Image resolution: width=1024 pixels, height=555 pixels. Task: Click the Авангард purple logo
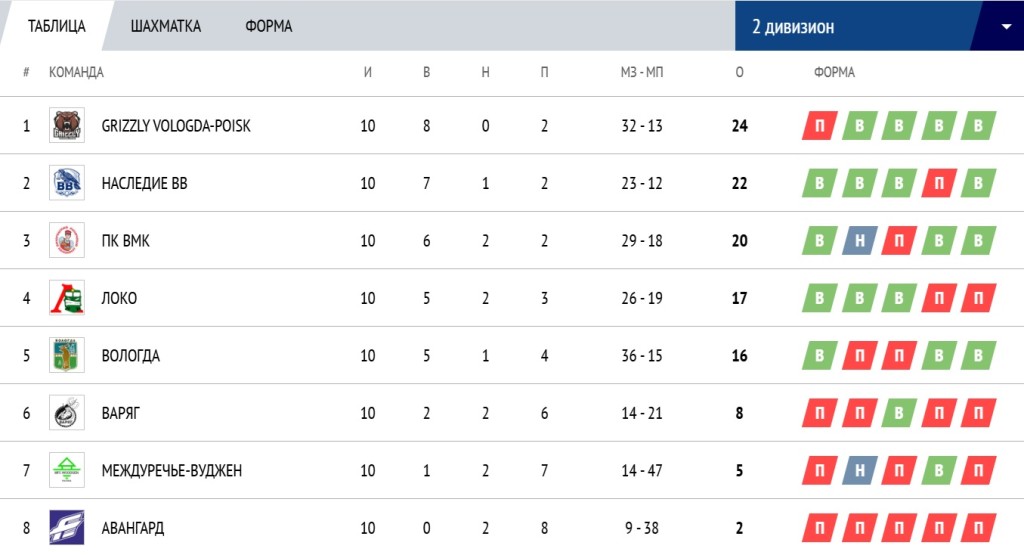coord(67,528)
